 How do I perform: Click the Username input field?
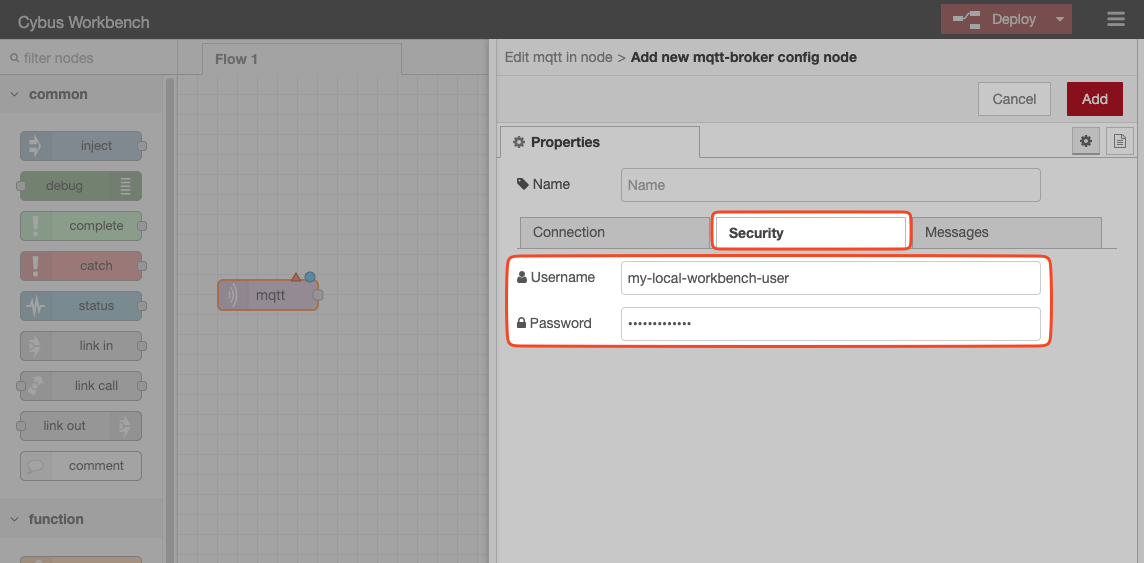pyautogui.click(x=830, y=278)
